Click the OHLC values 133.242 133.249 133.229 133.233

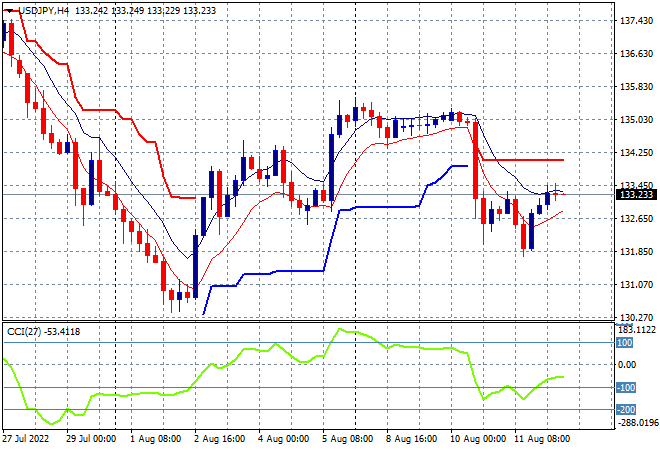pyautogui.click(x=146, y=11)
